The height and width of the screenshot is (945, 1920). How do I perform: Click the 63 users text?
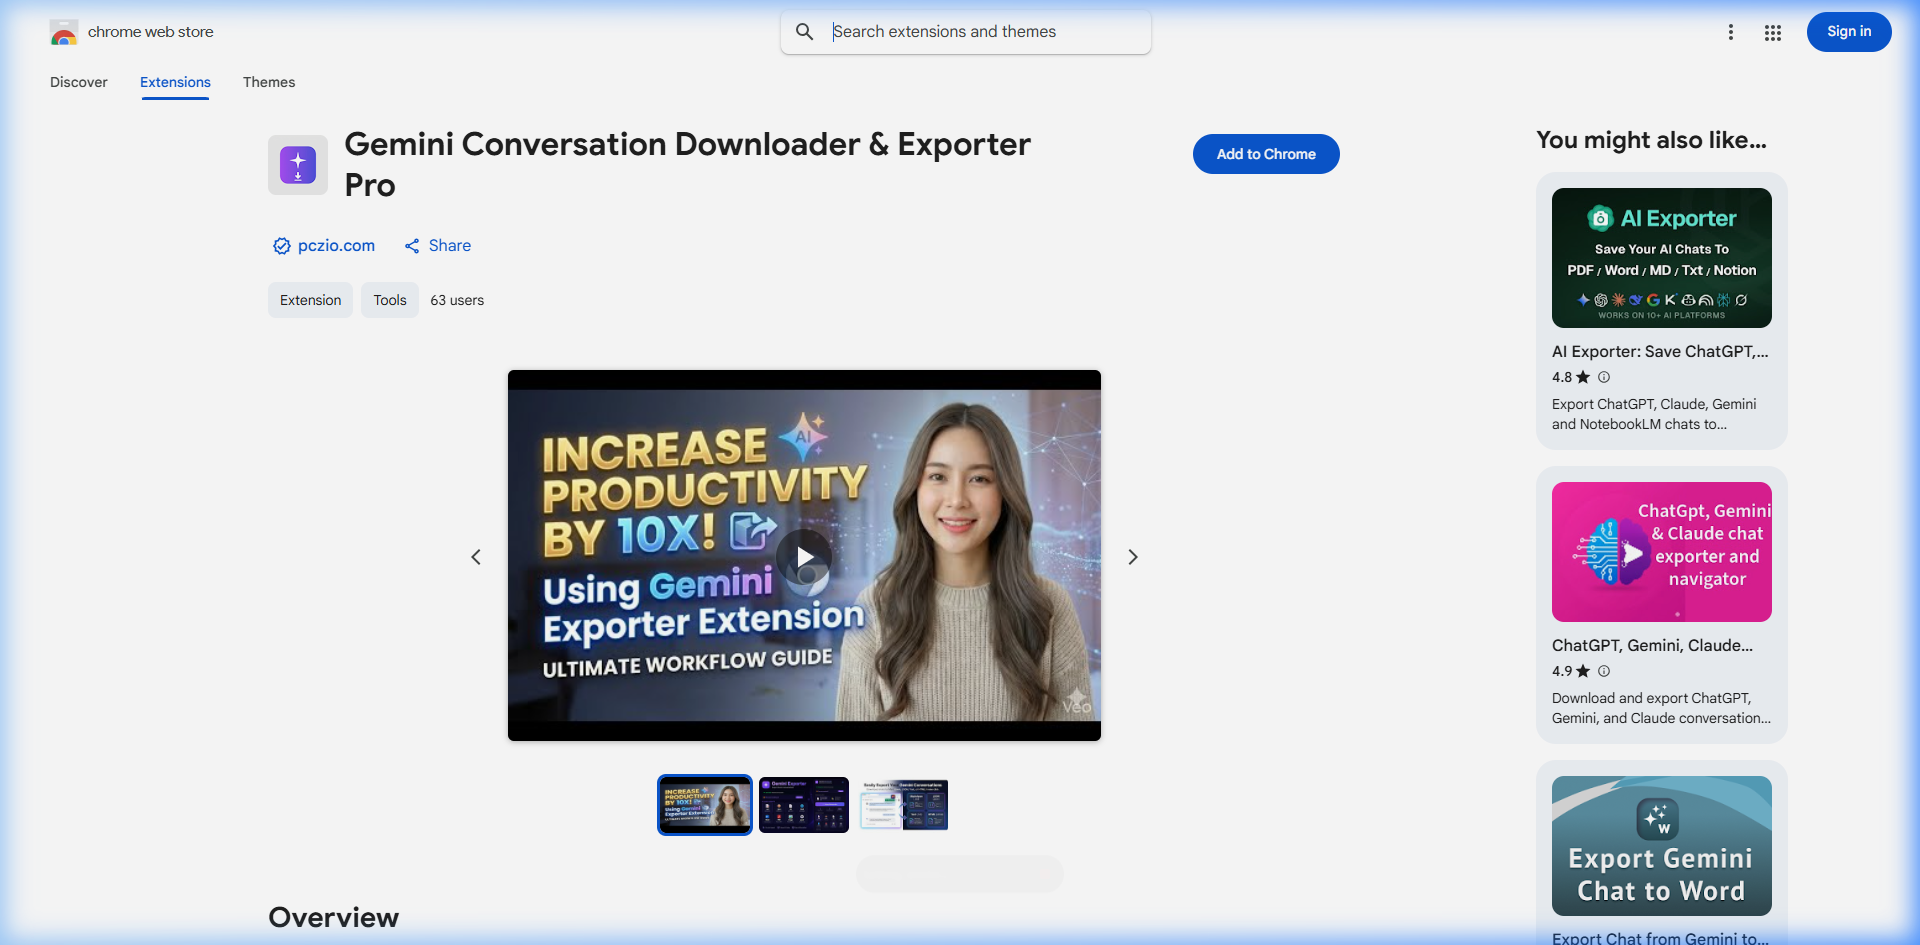[x=457, y=300]
